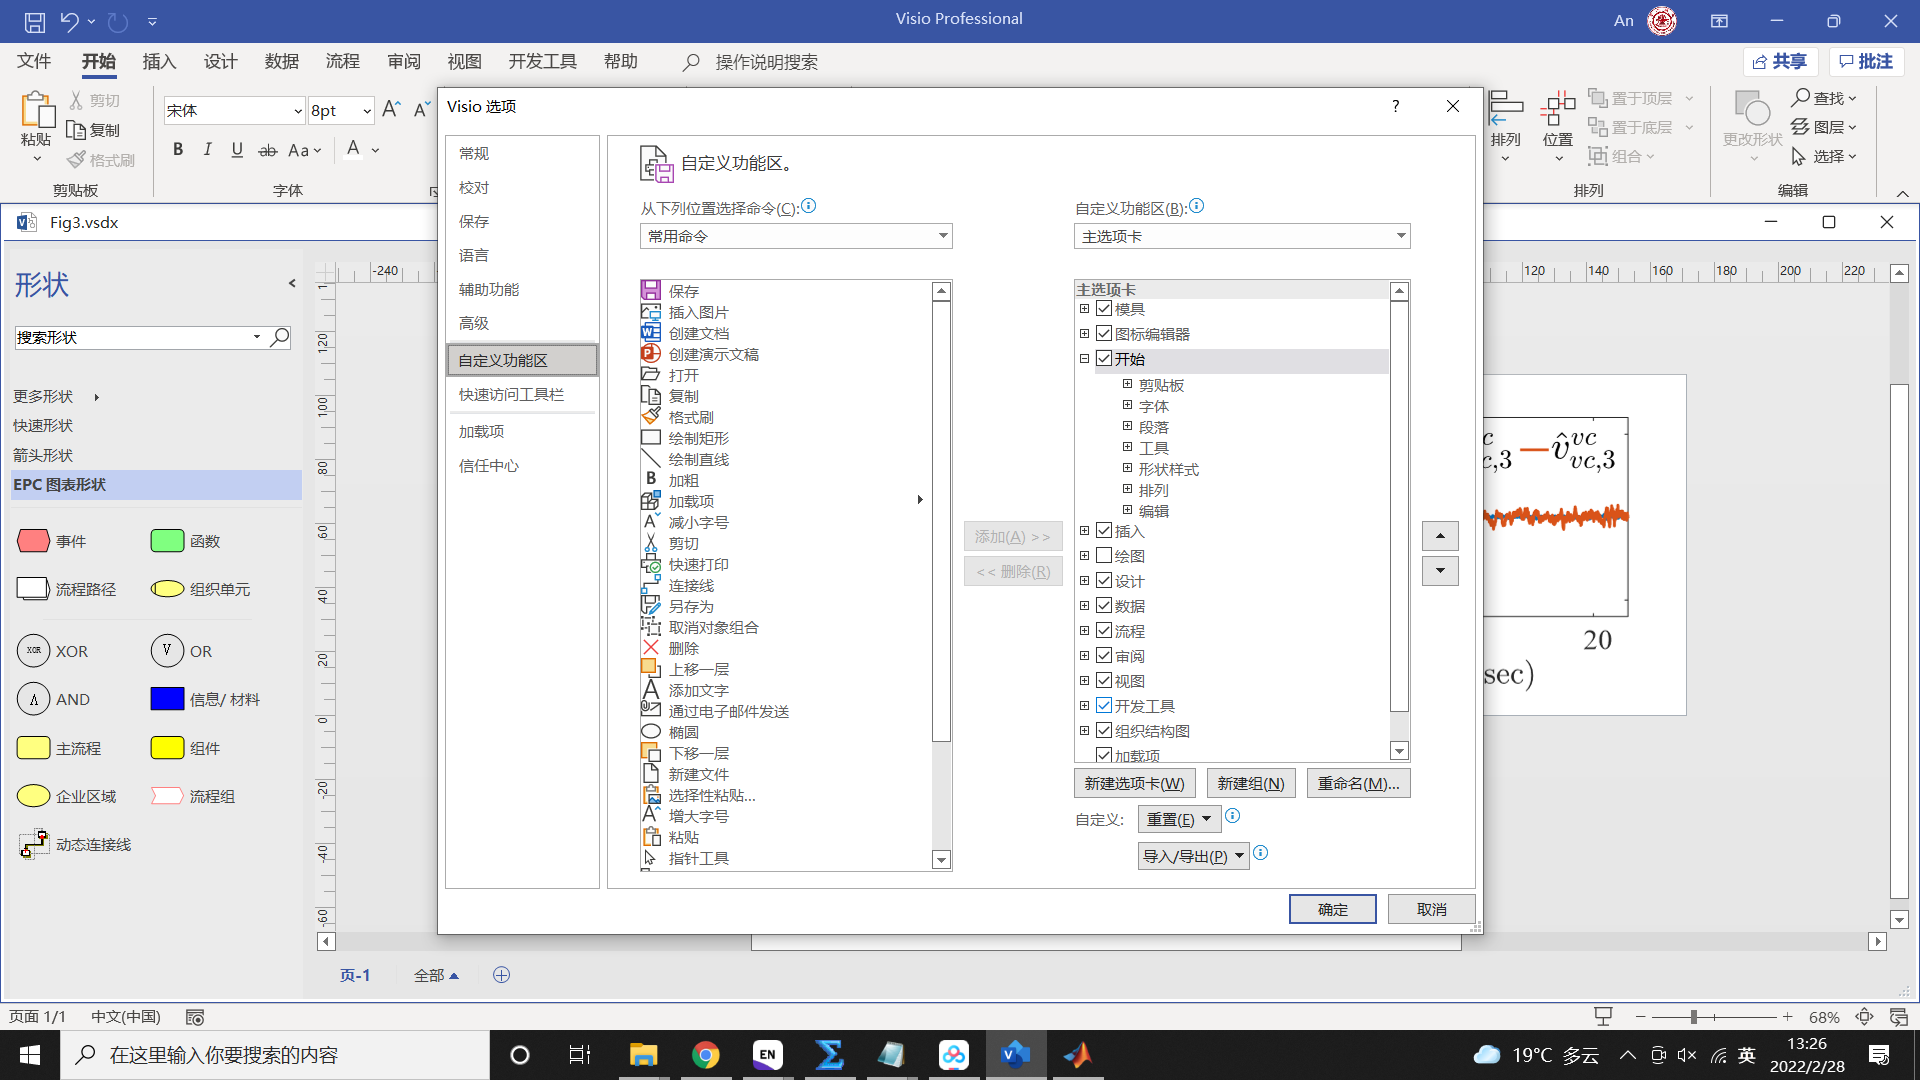Viewport: 1920px width, 1080px height.
Task: Click the 取消 button
Action: [1432, 909]
